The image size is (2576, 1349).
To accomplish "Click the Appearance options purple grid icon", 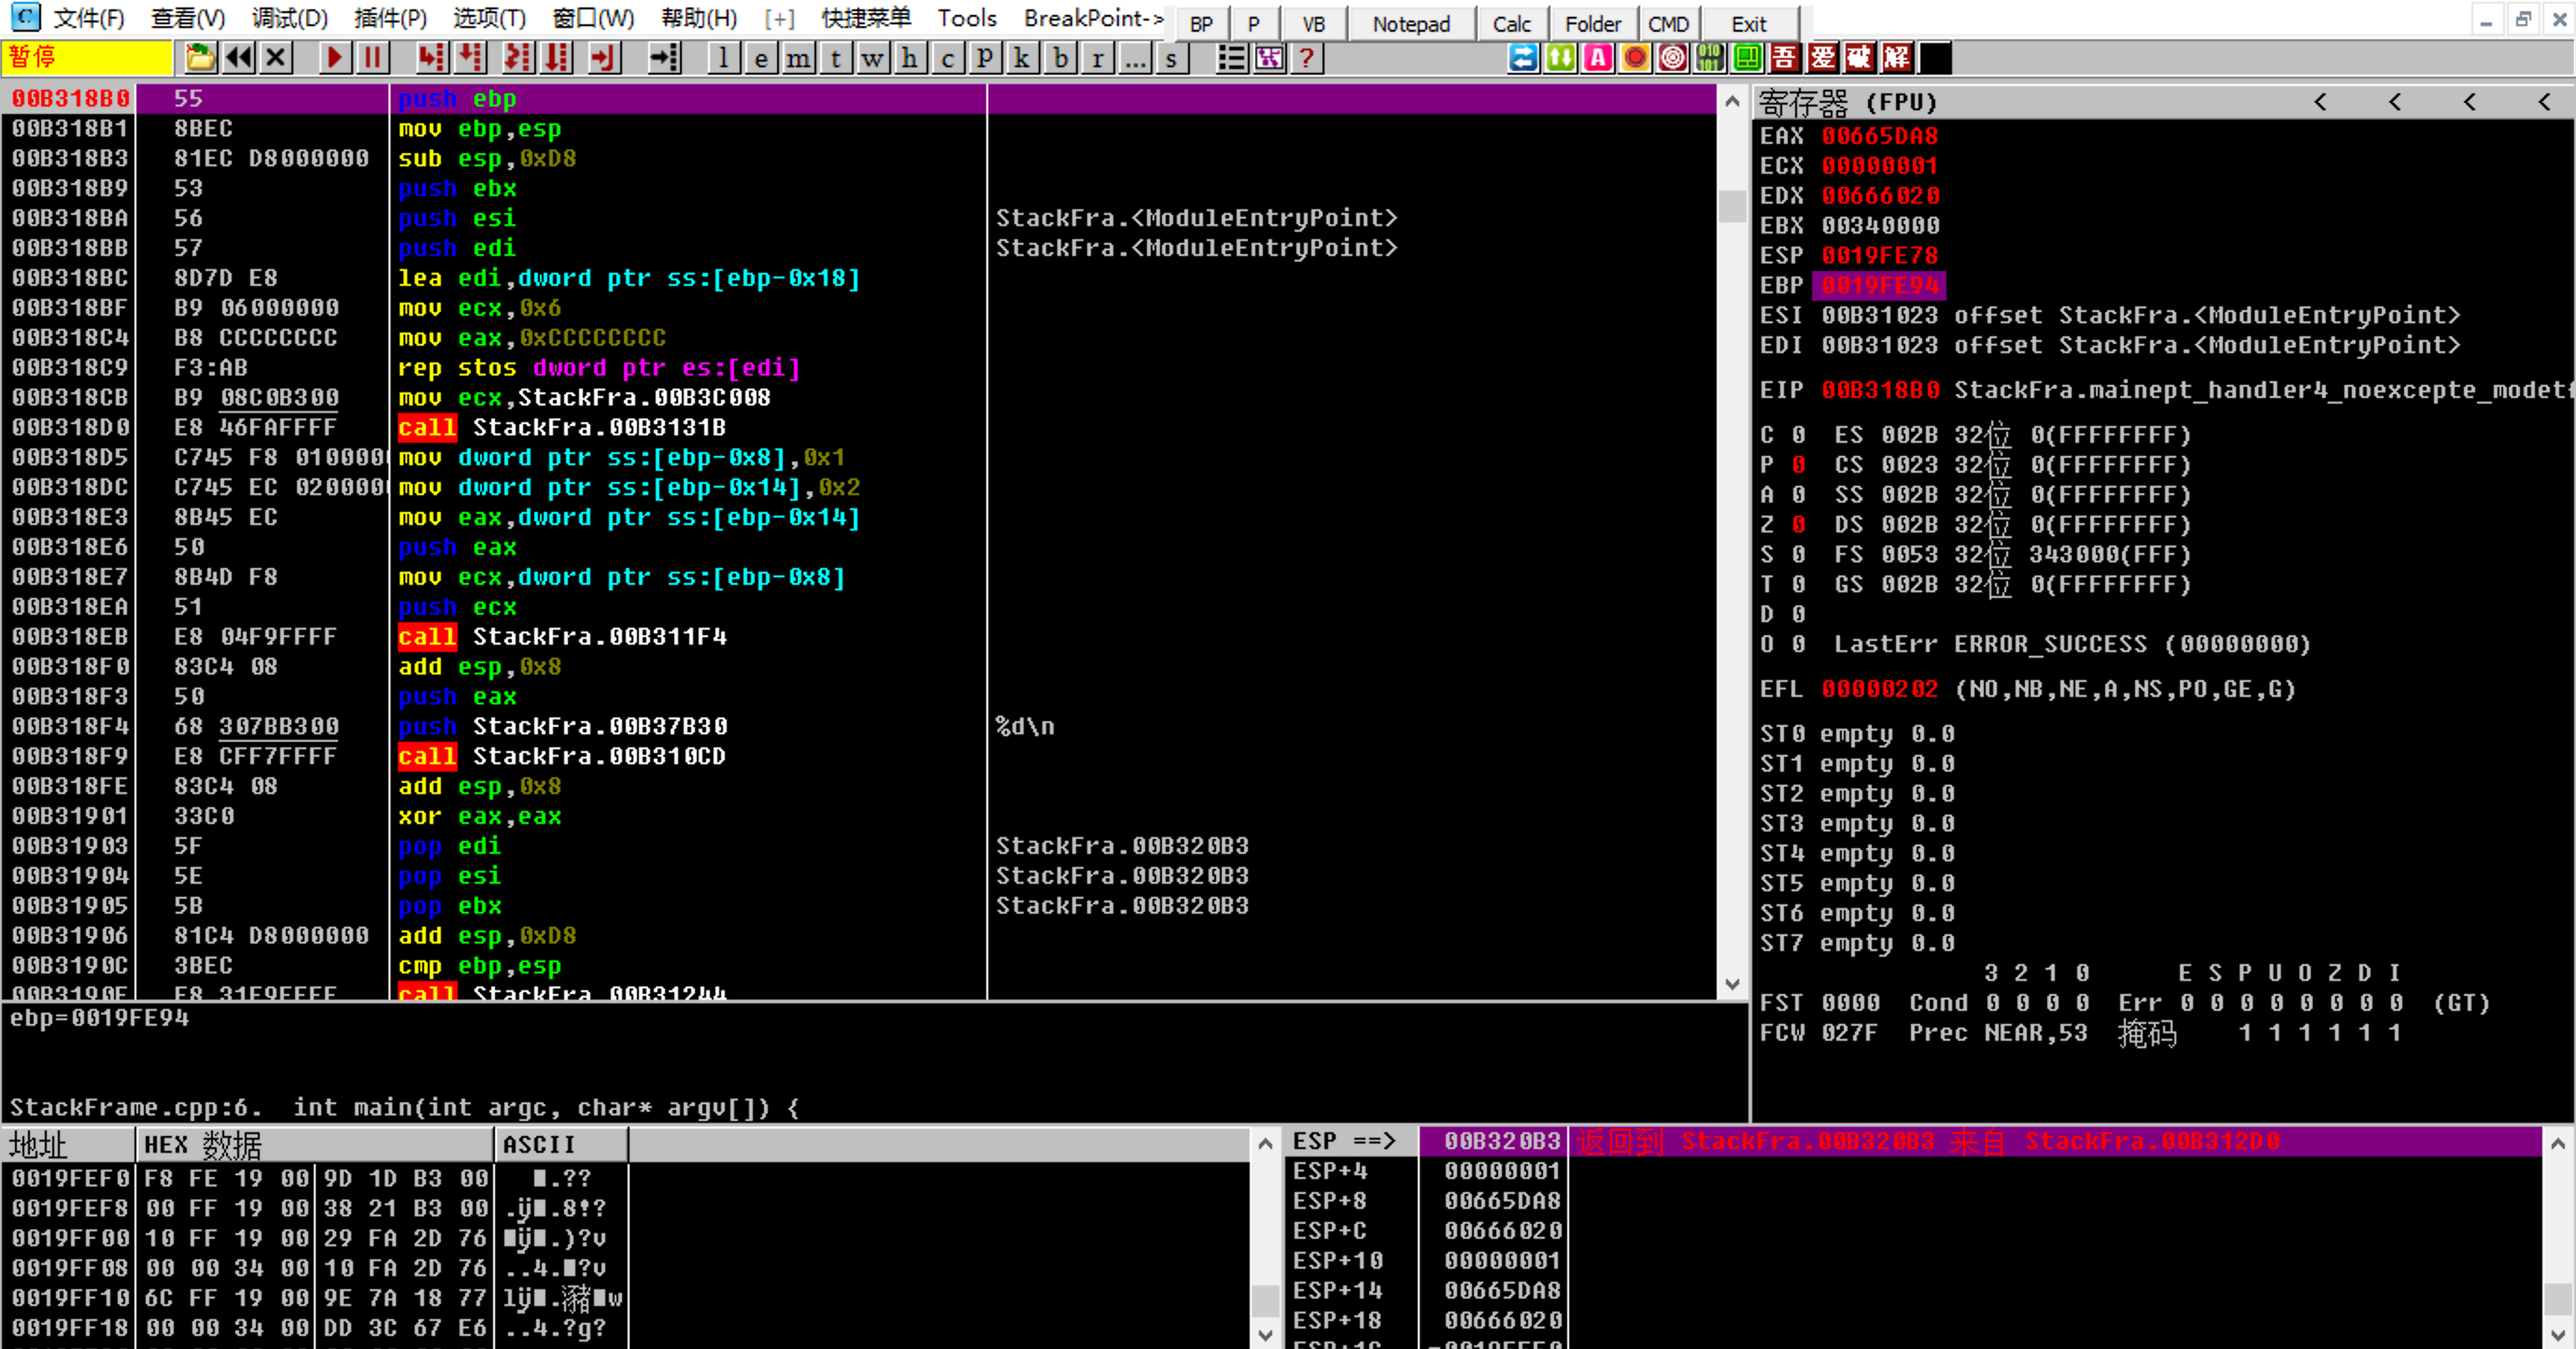I will click(1269, 58).
